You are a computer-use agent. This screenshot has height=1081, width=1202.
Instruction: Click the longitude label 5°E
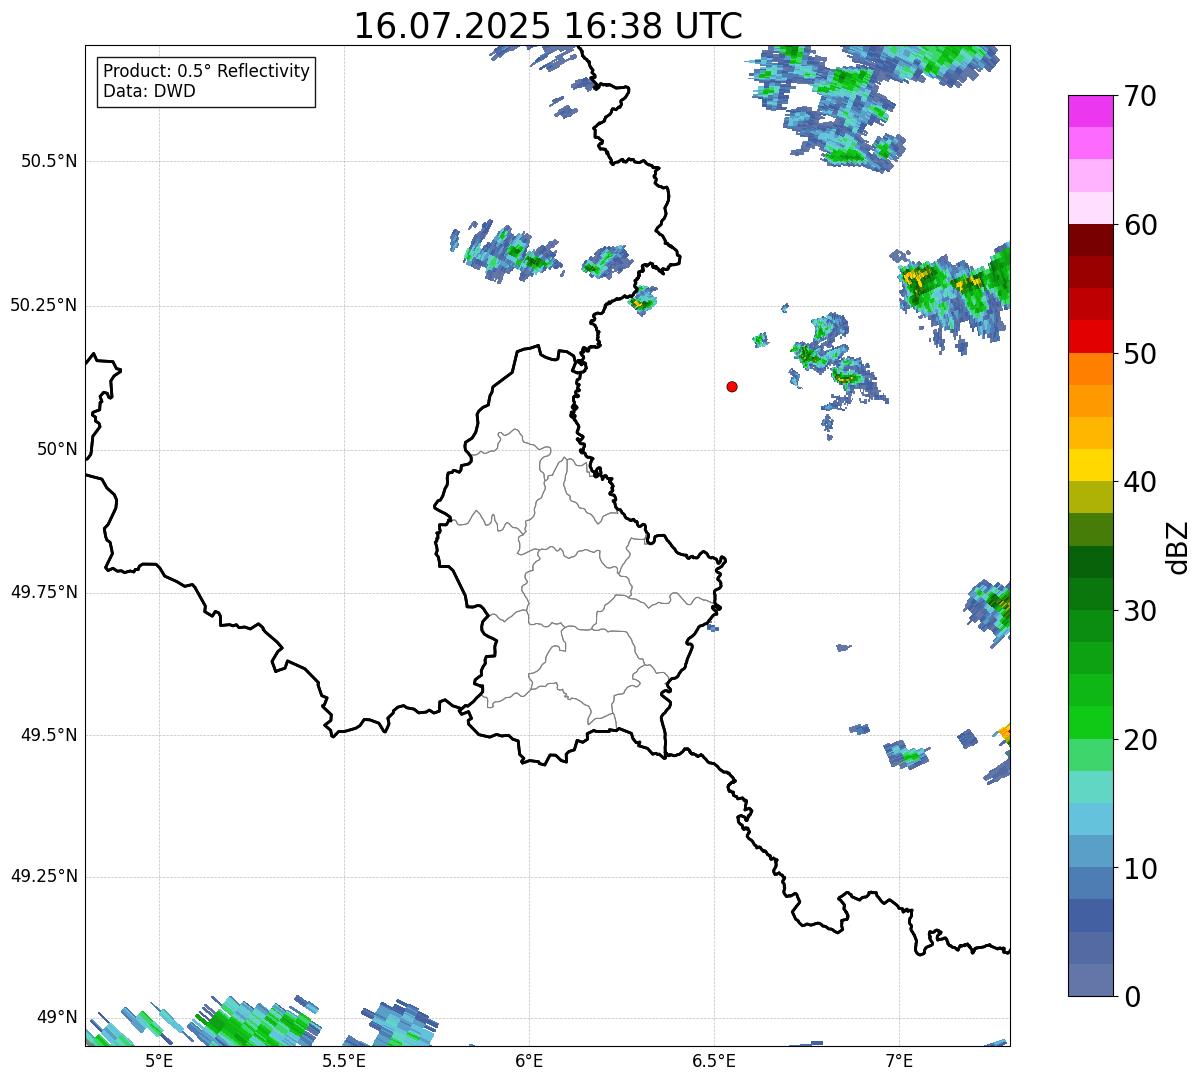(159, 1061)
